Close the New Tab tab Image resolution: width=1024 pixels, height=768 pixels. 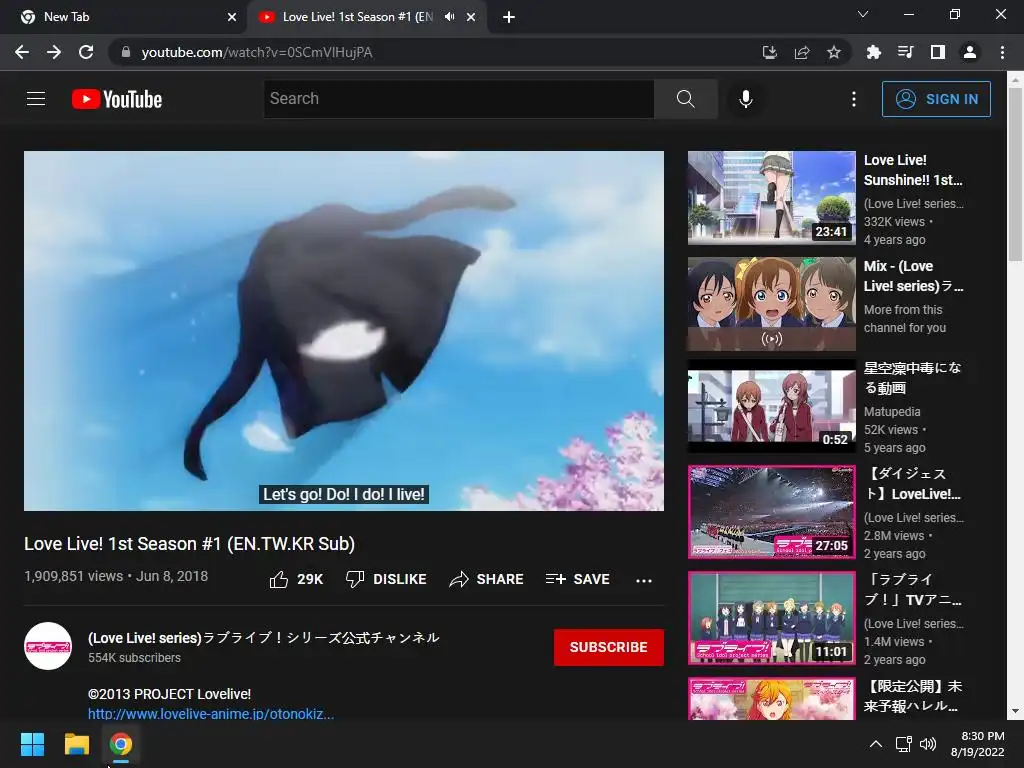pos(232,17)
